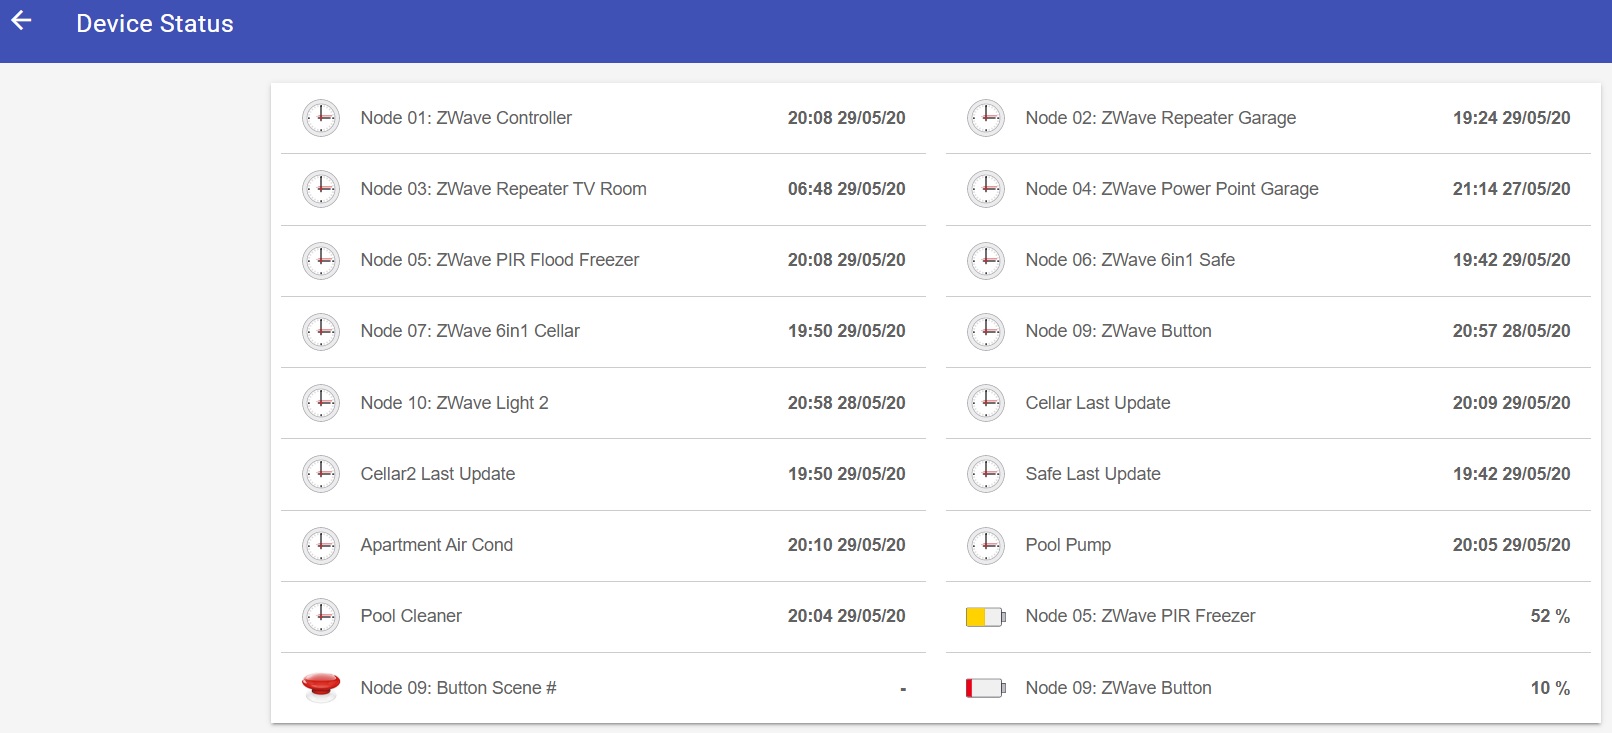The image size is (1612, 733).
Task: Click clock icon for Cellar Last Update
Action: pos(986,403)
